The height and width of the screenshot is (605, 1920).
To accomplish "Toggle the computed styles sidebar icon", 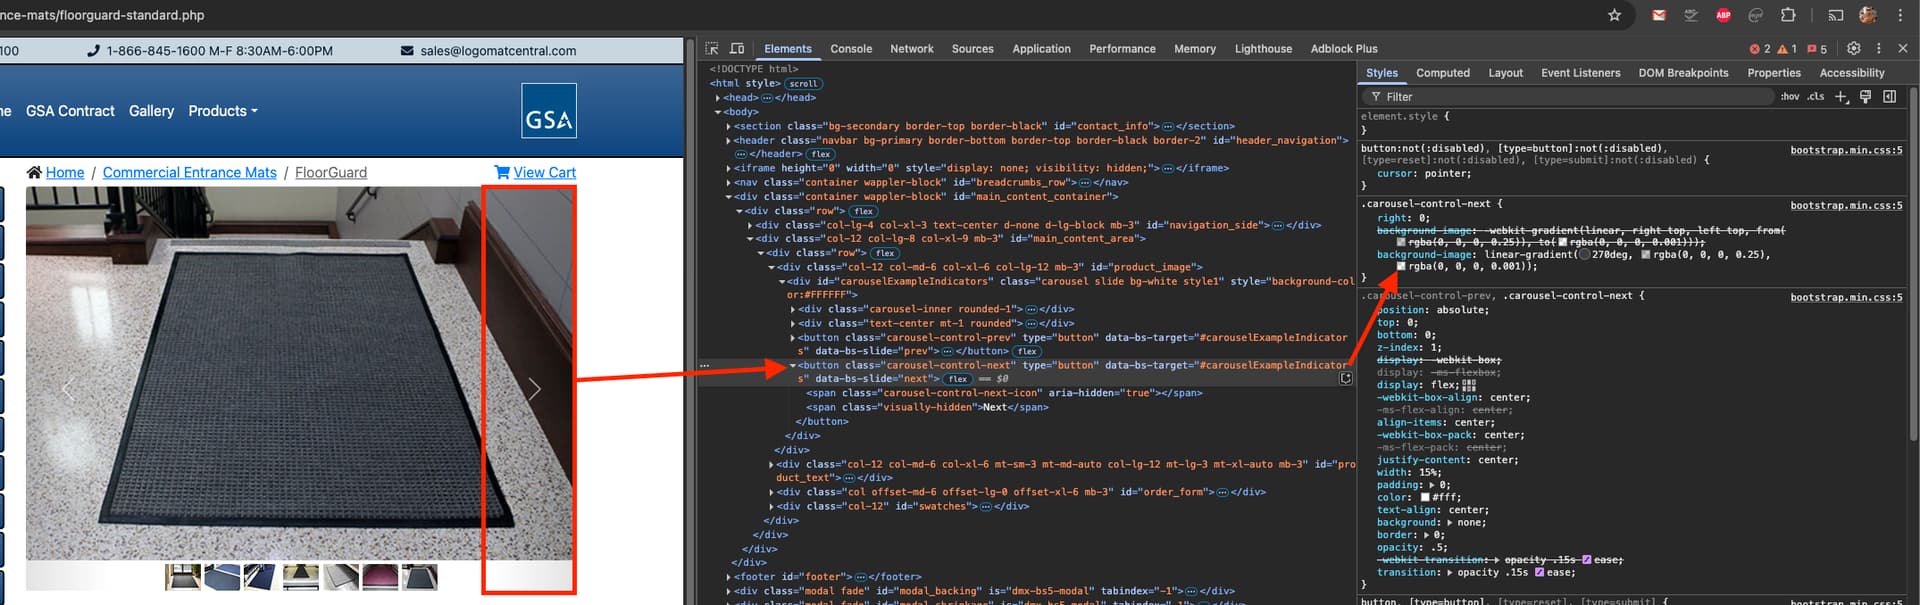I will click(1889, 97).
